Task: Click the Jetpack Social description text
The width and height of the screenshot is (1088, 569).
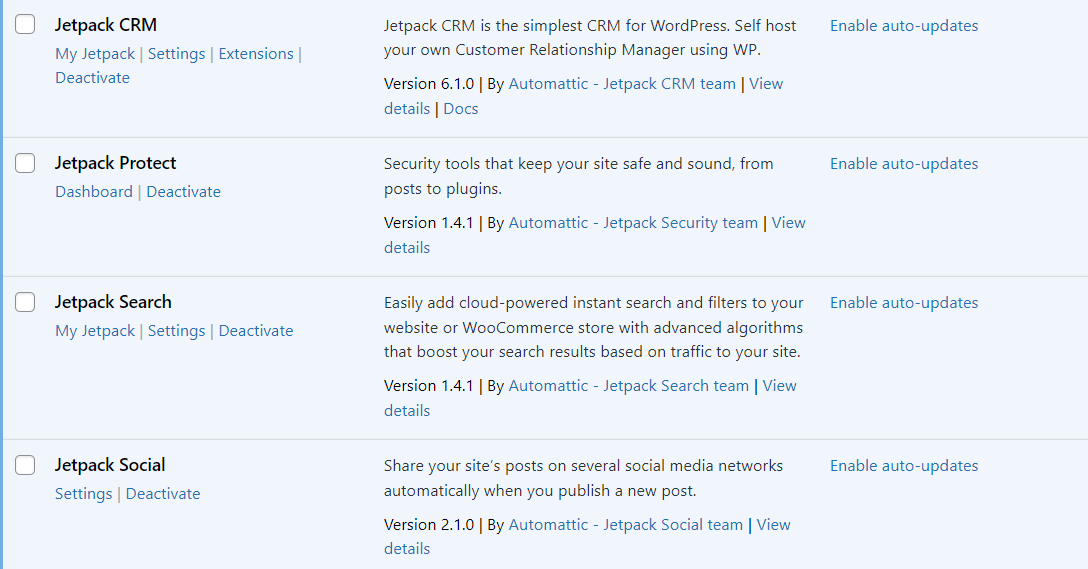Action: point(584,478)
